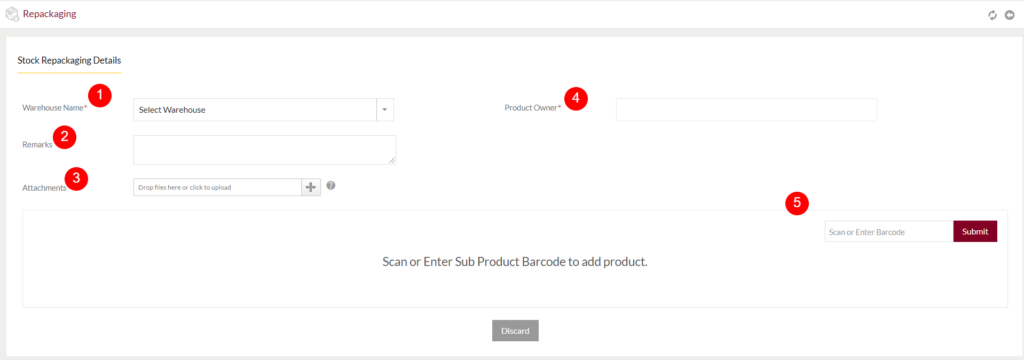
Task: Click red annotation marker number 3
Action: click(x=76, y=178)
